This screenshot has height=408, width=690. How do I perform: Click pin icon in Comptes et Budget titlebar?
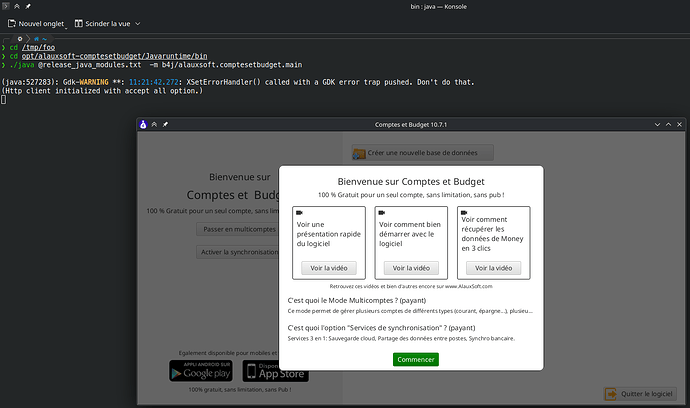tap(165, 125)
